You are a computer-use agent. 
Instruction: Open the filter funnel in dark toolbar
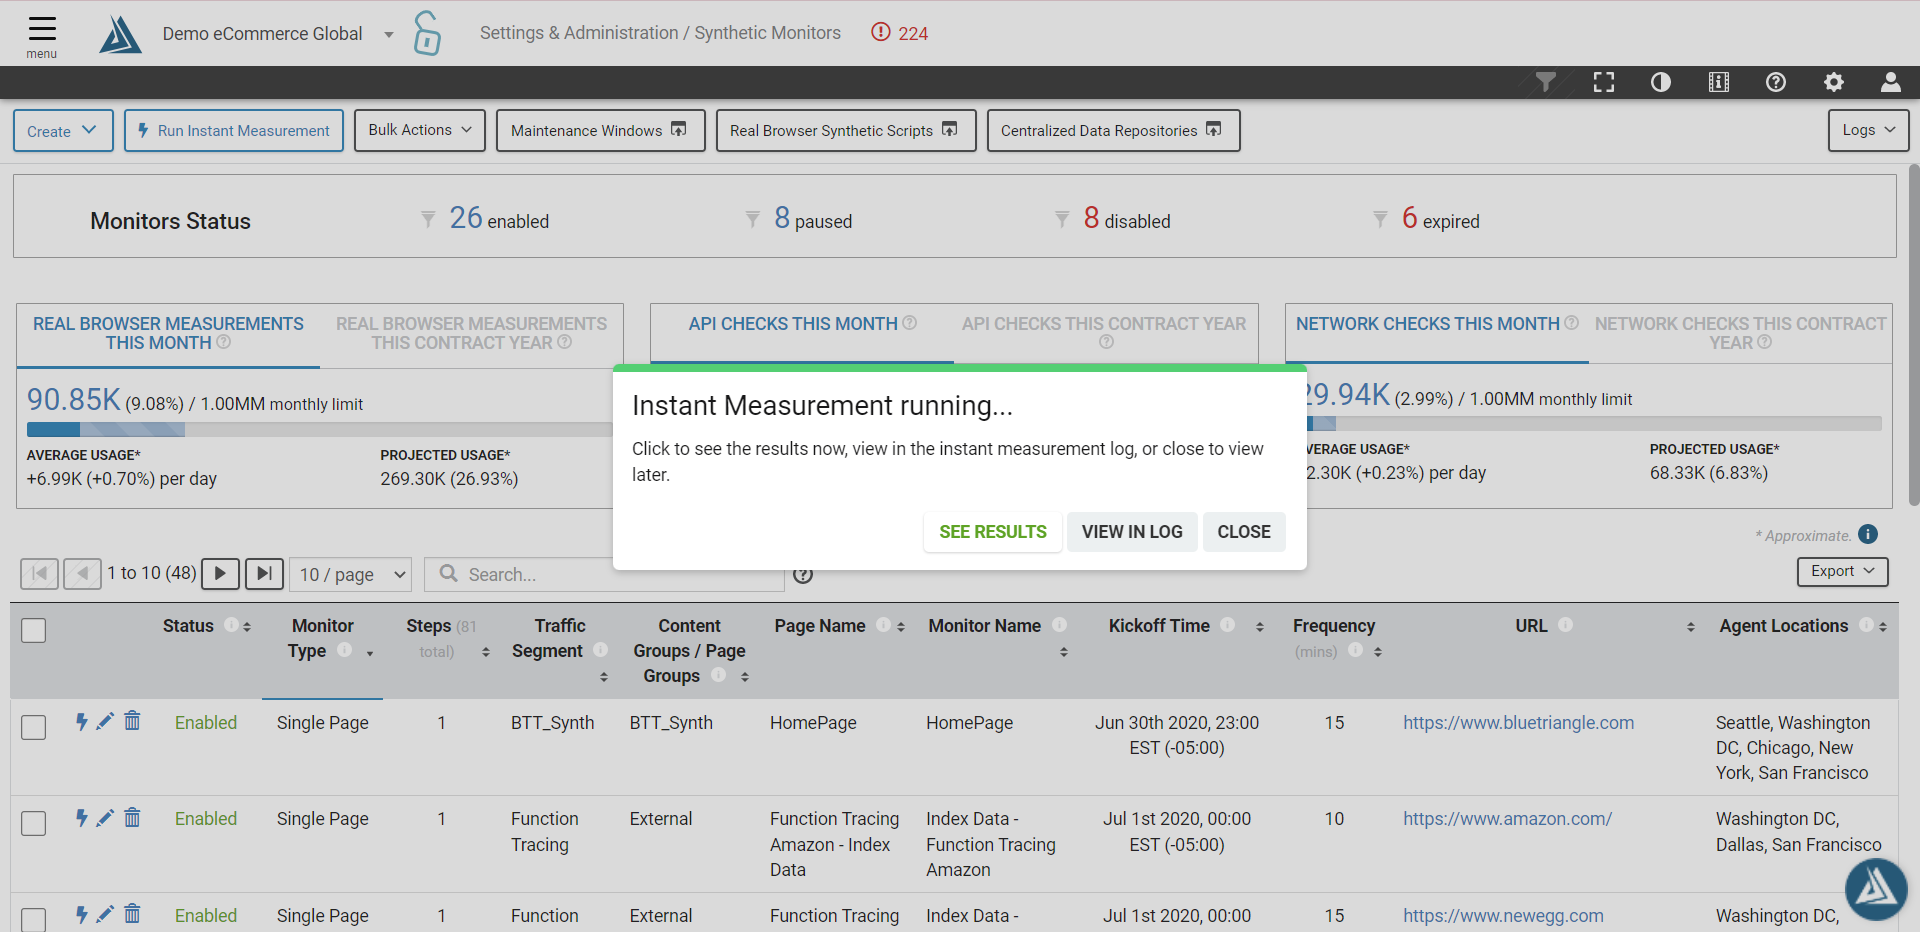1546,82
